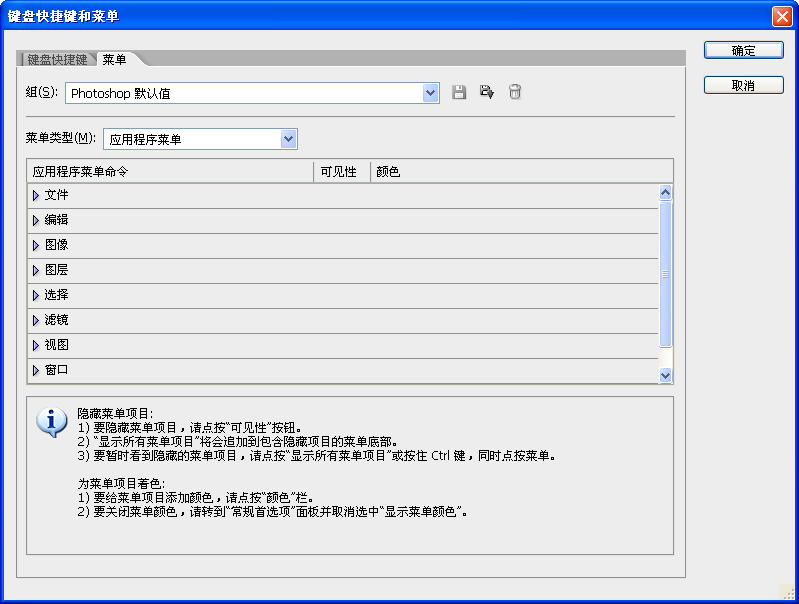This screenshot has height=604, width=799.
Task: Click the command list scroll up arrow
Action: [x=666, y=193]
